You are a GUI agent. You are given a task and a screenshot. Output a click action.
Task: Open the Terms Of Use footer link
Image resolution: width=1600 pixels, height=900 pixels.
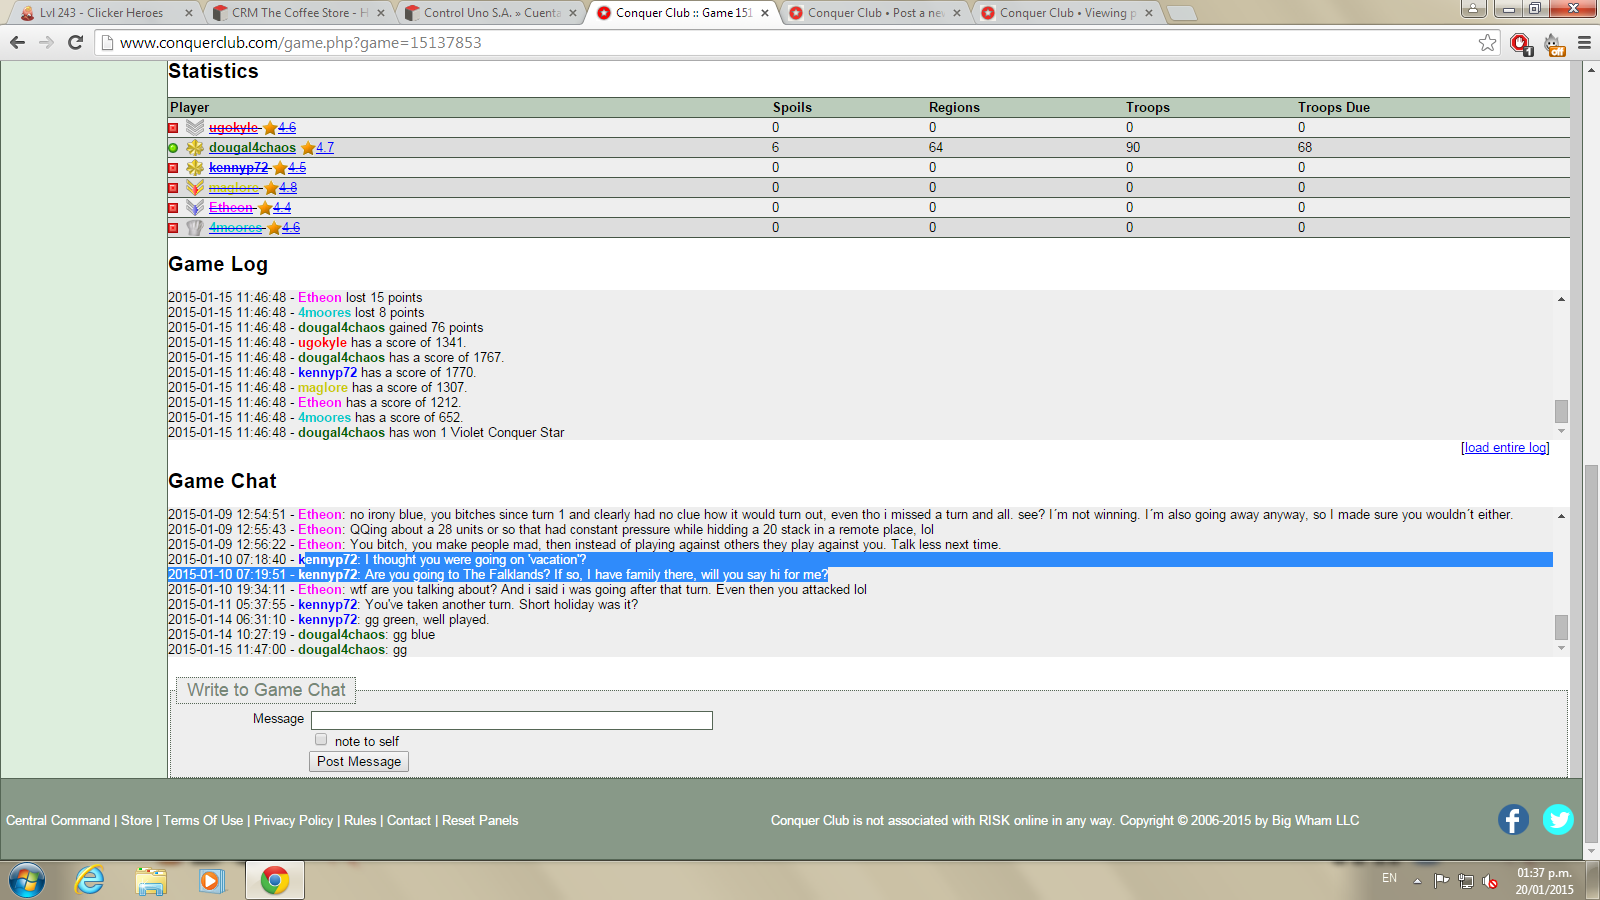pyautogui.click(x=203, y=821)
